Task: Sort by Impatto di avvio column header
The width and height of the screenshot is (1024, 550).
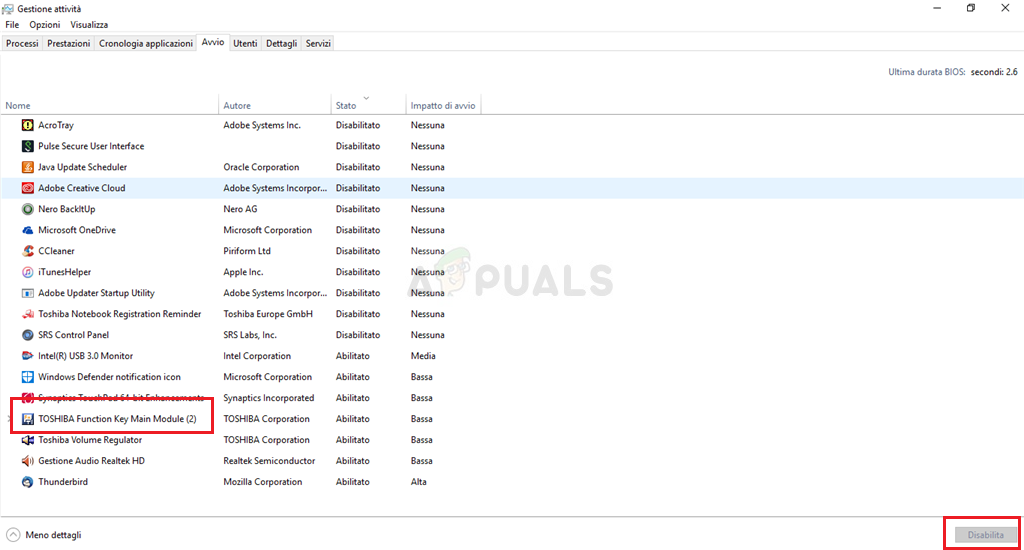Action: pyautogui.click(x=443, y=105)
